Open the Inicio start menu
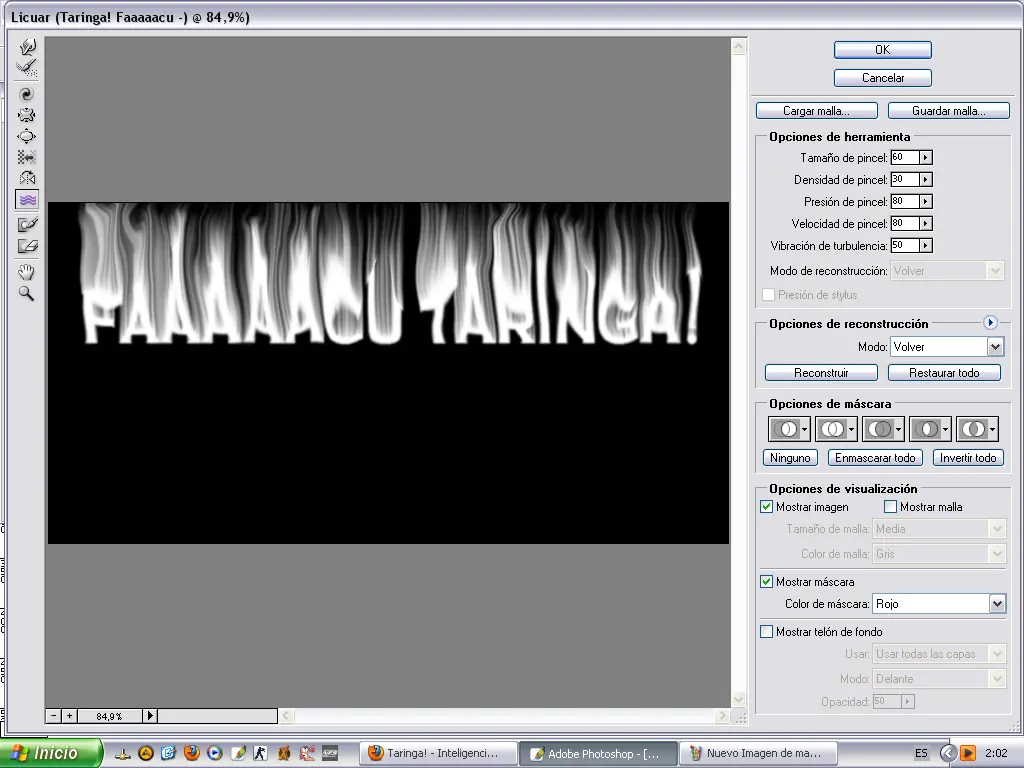The image size is (1024, 768). tap(51, 753)
